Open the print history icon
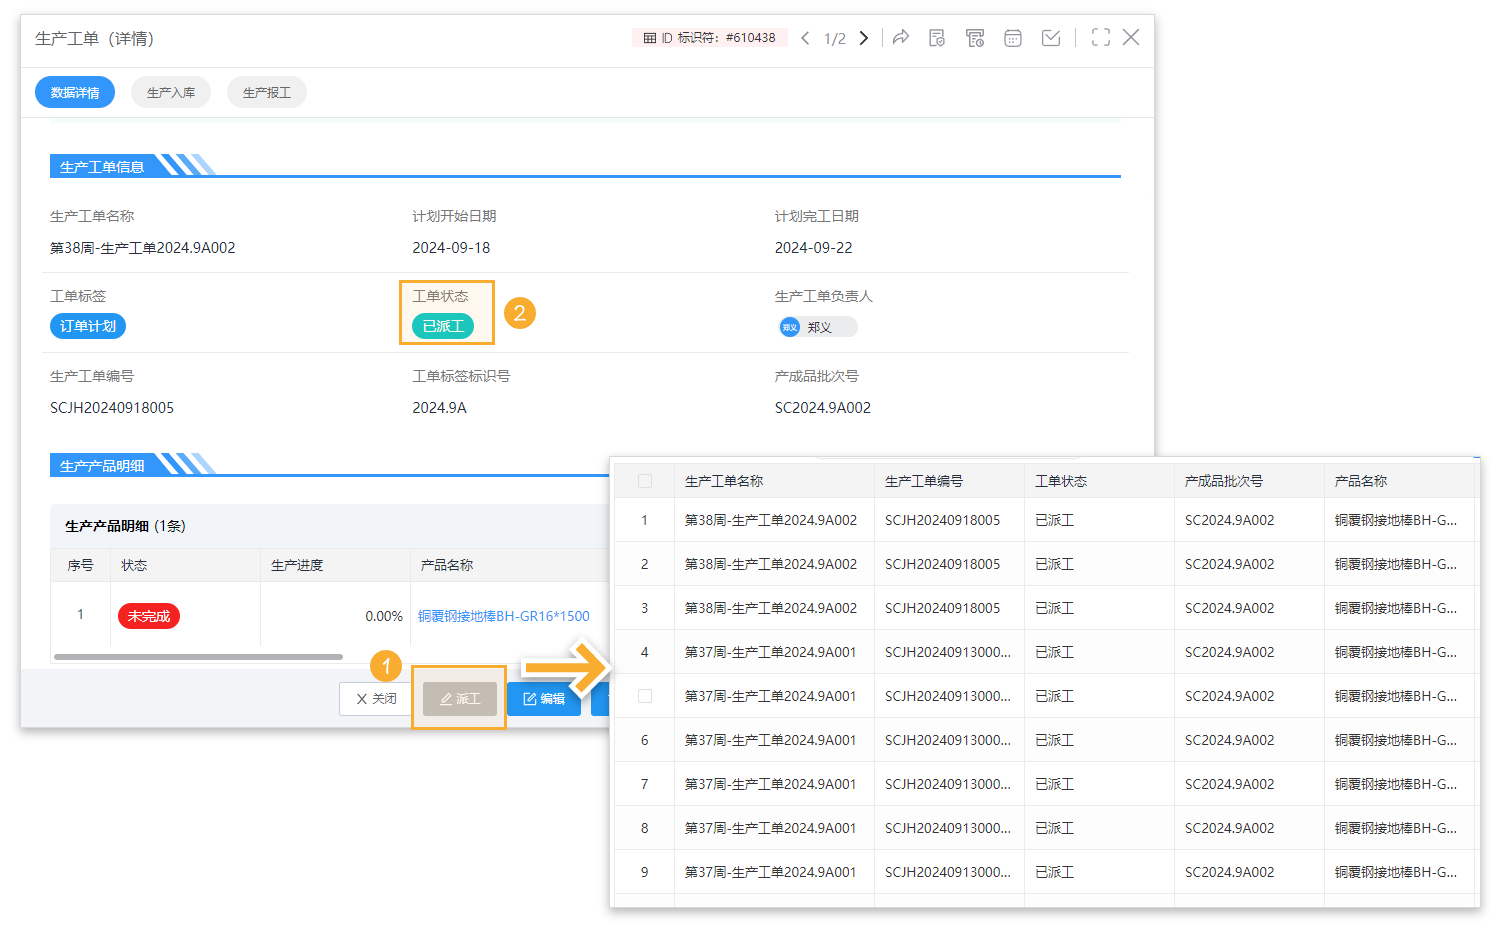Viewport: 1501px width, 927px height. coord(975,38)
